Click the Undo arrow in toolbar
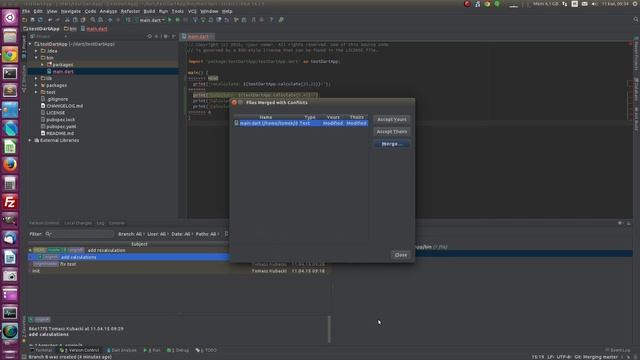The width and height of the screenshot is (640, 360). 50,20
